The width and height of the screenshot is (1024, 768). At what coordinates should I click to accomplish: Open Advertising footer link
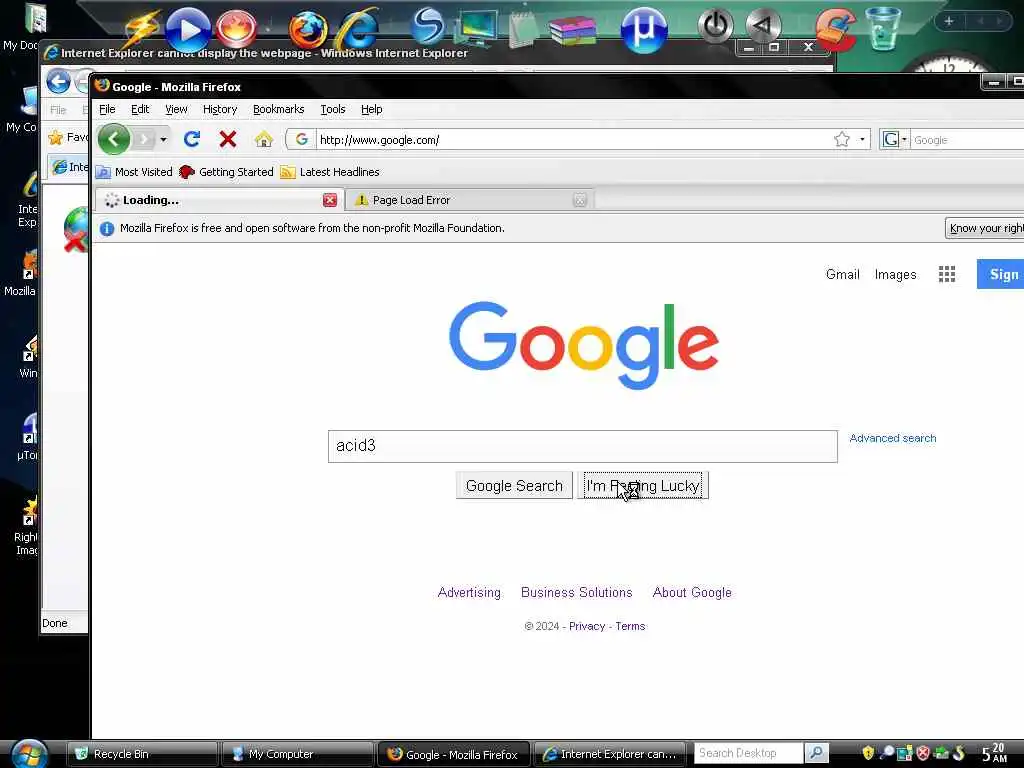click(x=469, y=592)
